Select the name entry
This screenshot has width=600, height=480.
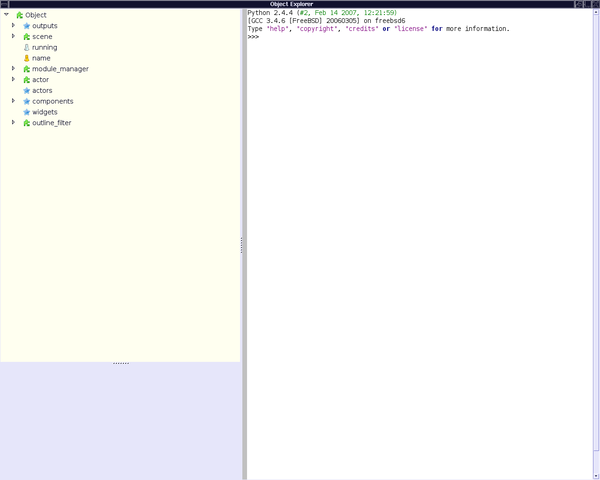[41, 58]
